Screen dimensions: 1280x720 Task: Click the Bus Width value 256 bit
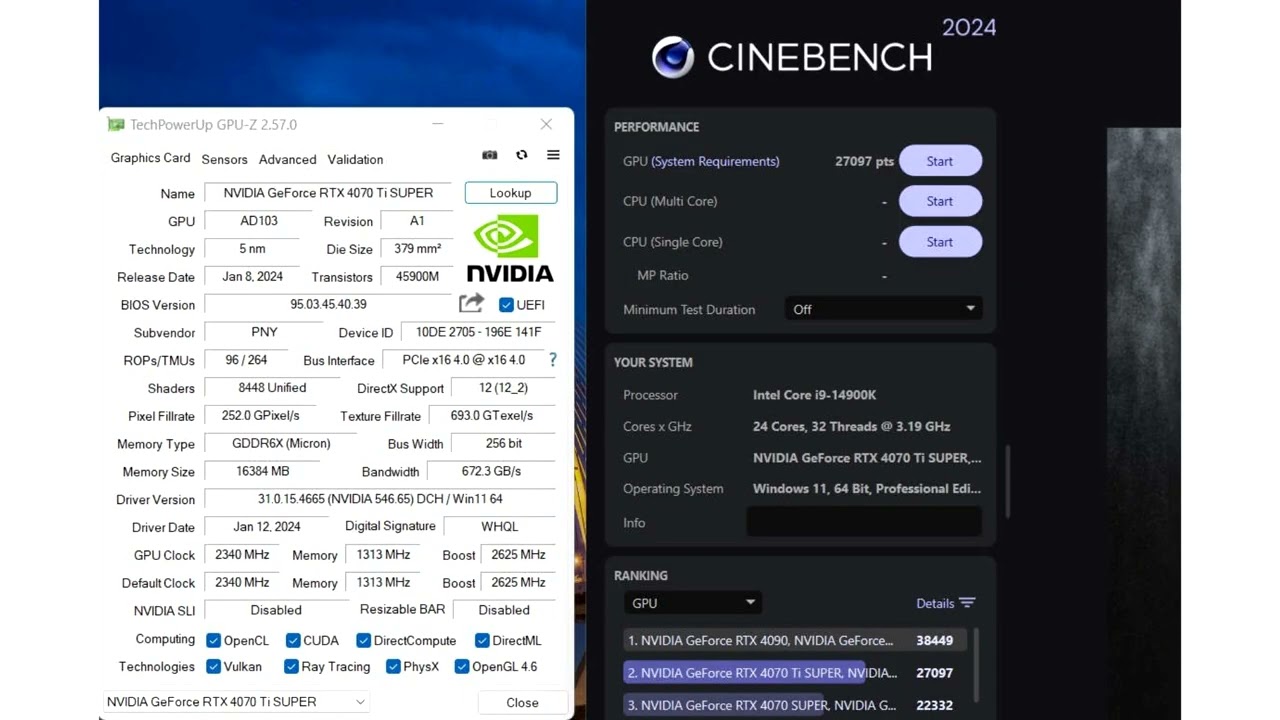click(503, 443)
